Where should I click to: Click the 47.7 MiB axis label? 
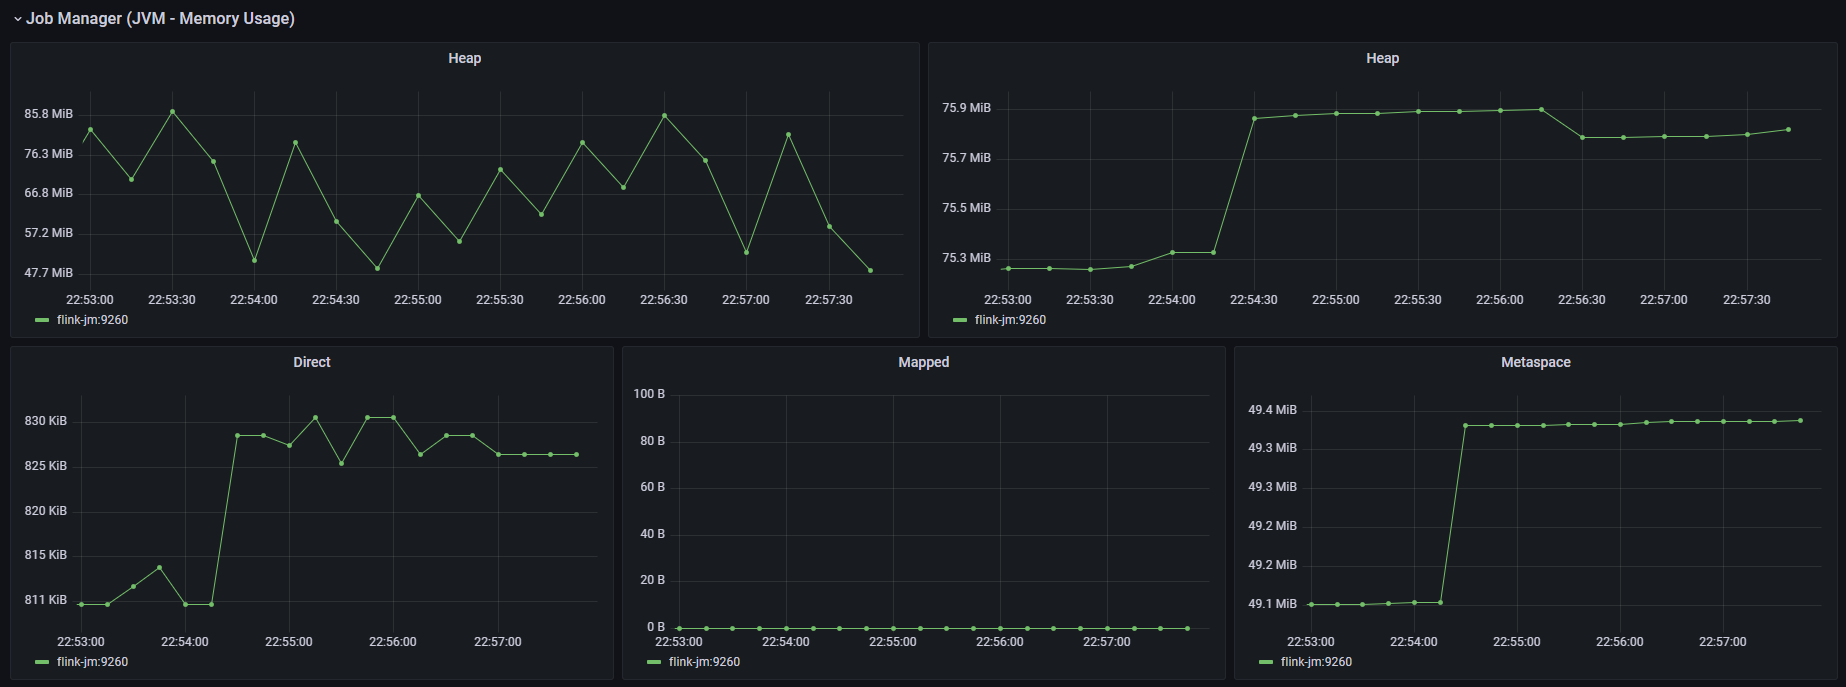click(x=49, y=273)
